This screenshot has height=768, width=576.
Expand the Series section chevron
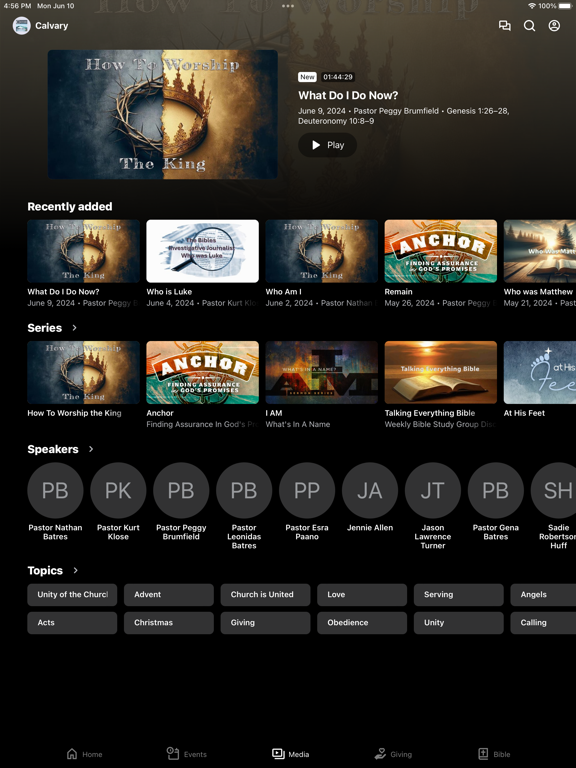click(x=74, y=328)
